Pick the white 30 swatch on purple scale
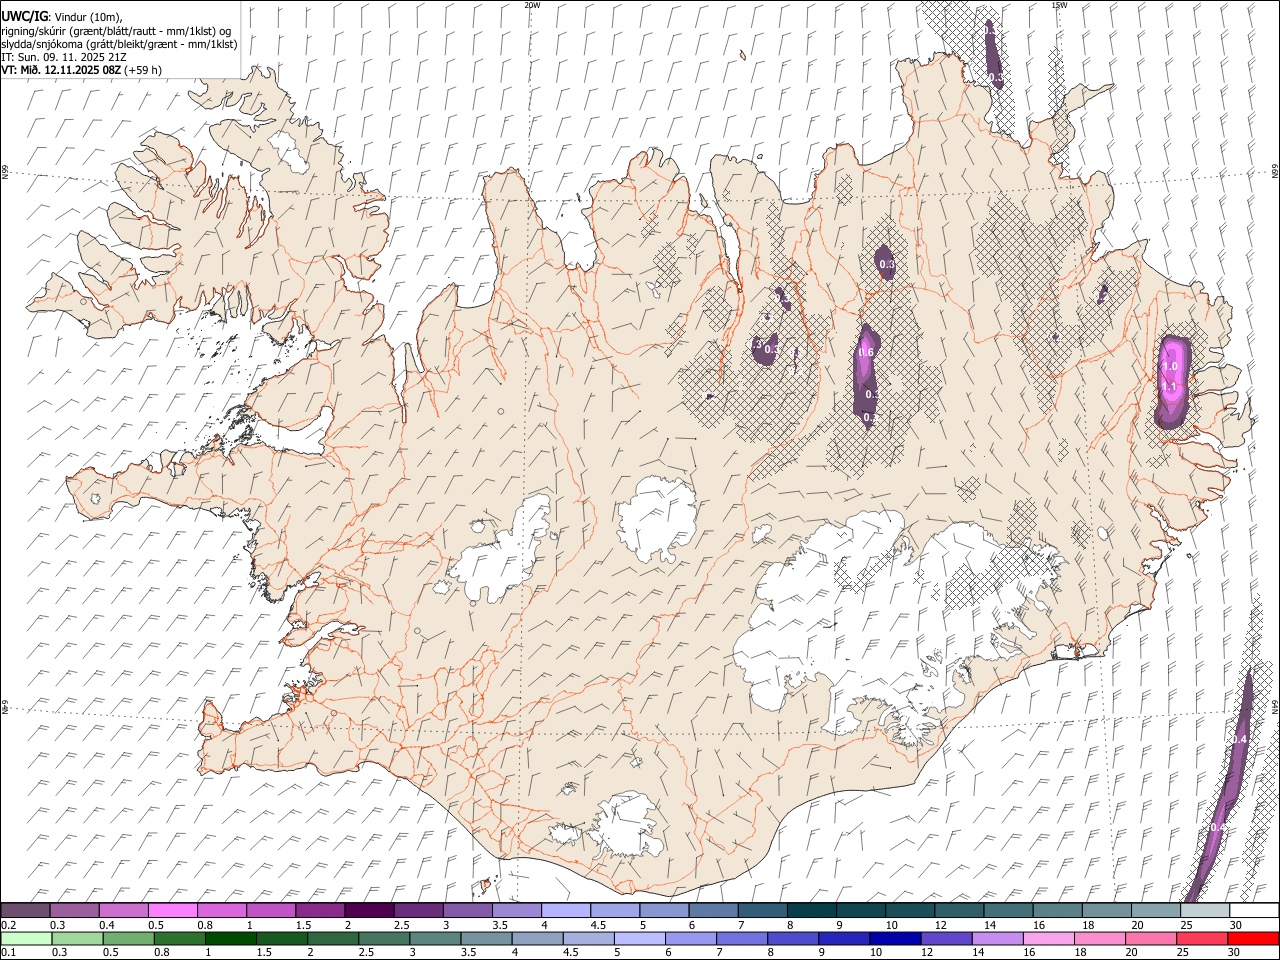Screen dimensions: 1280x960 pos(1254,911)
